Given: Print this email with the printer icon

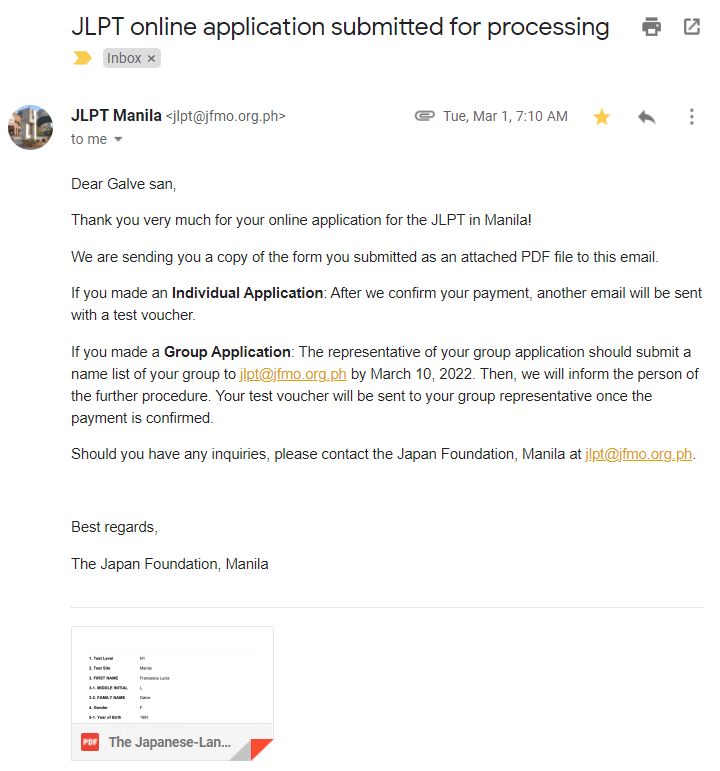Looking at the screenshot, I should click(652, 27).
